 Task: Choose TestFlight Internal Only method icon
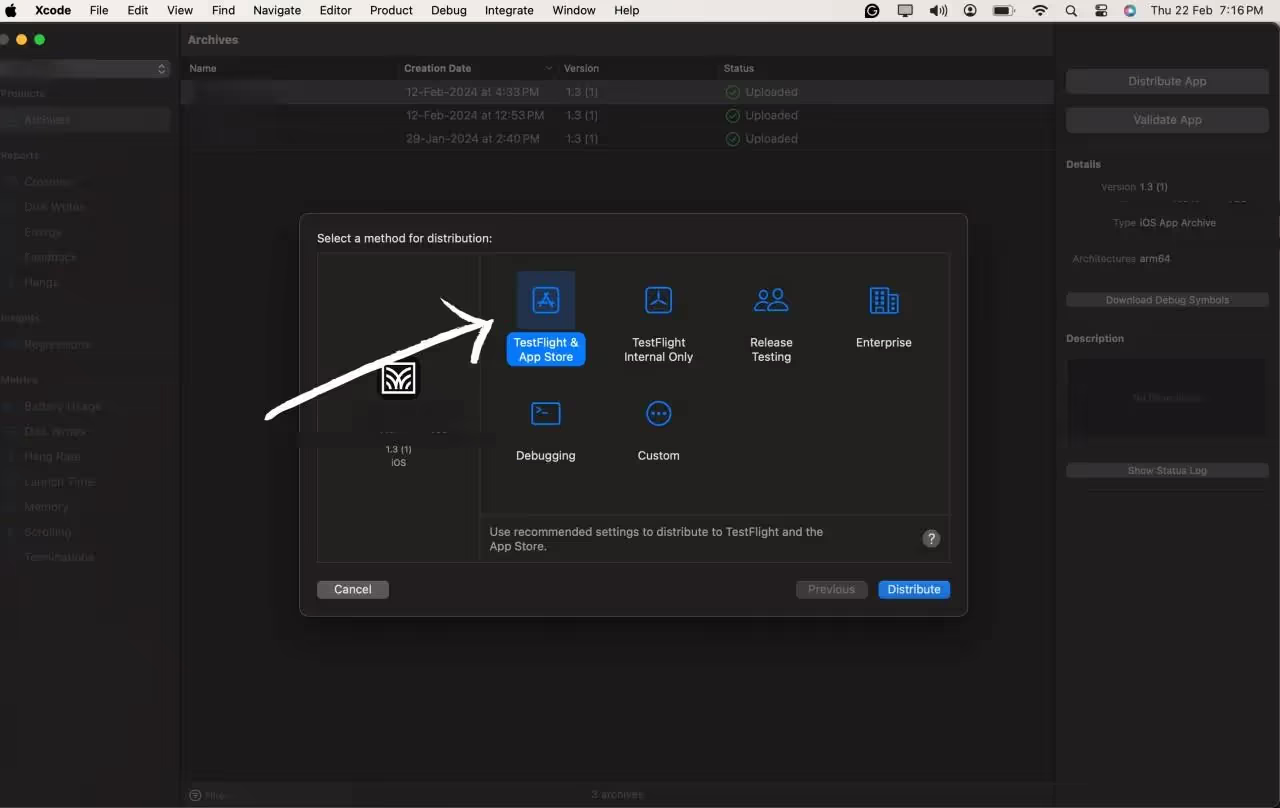658,300
